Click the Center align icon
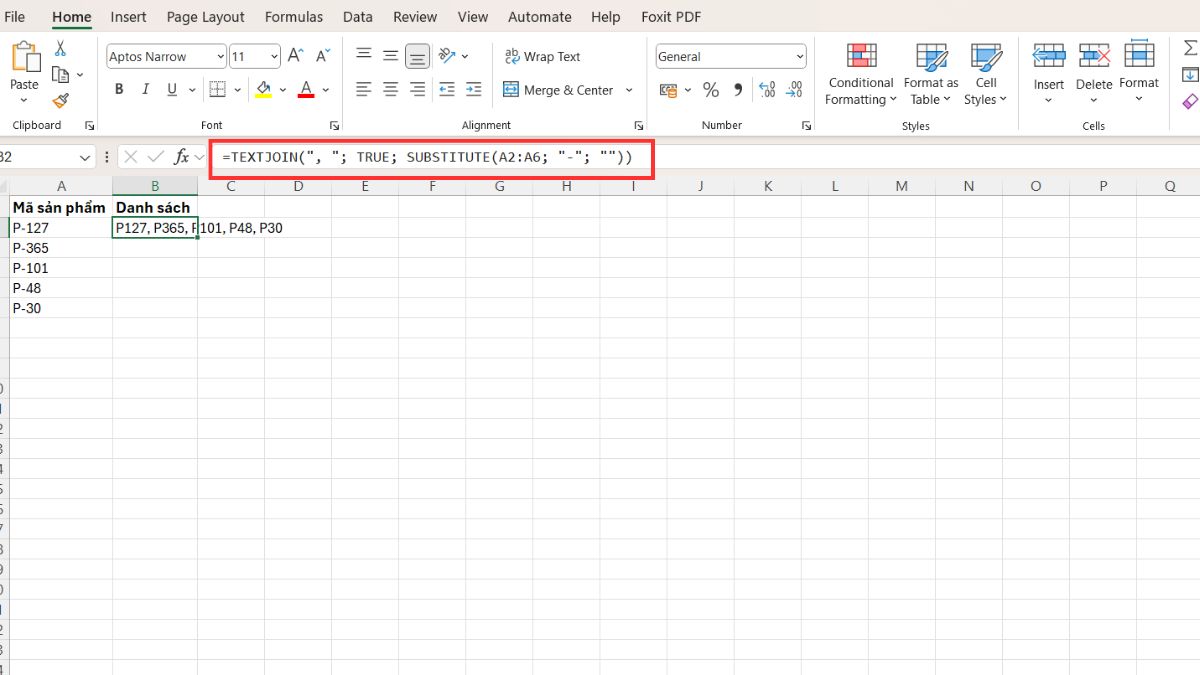Screen dimensions: 1200x675 391,90
